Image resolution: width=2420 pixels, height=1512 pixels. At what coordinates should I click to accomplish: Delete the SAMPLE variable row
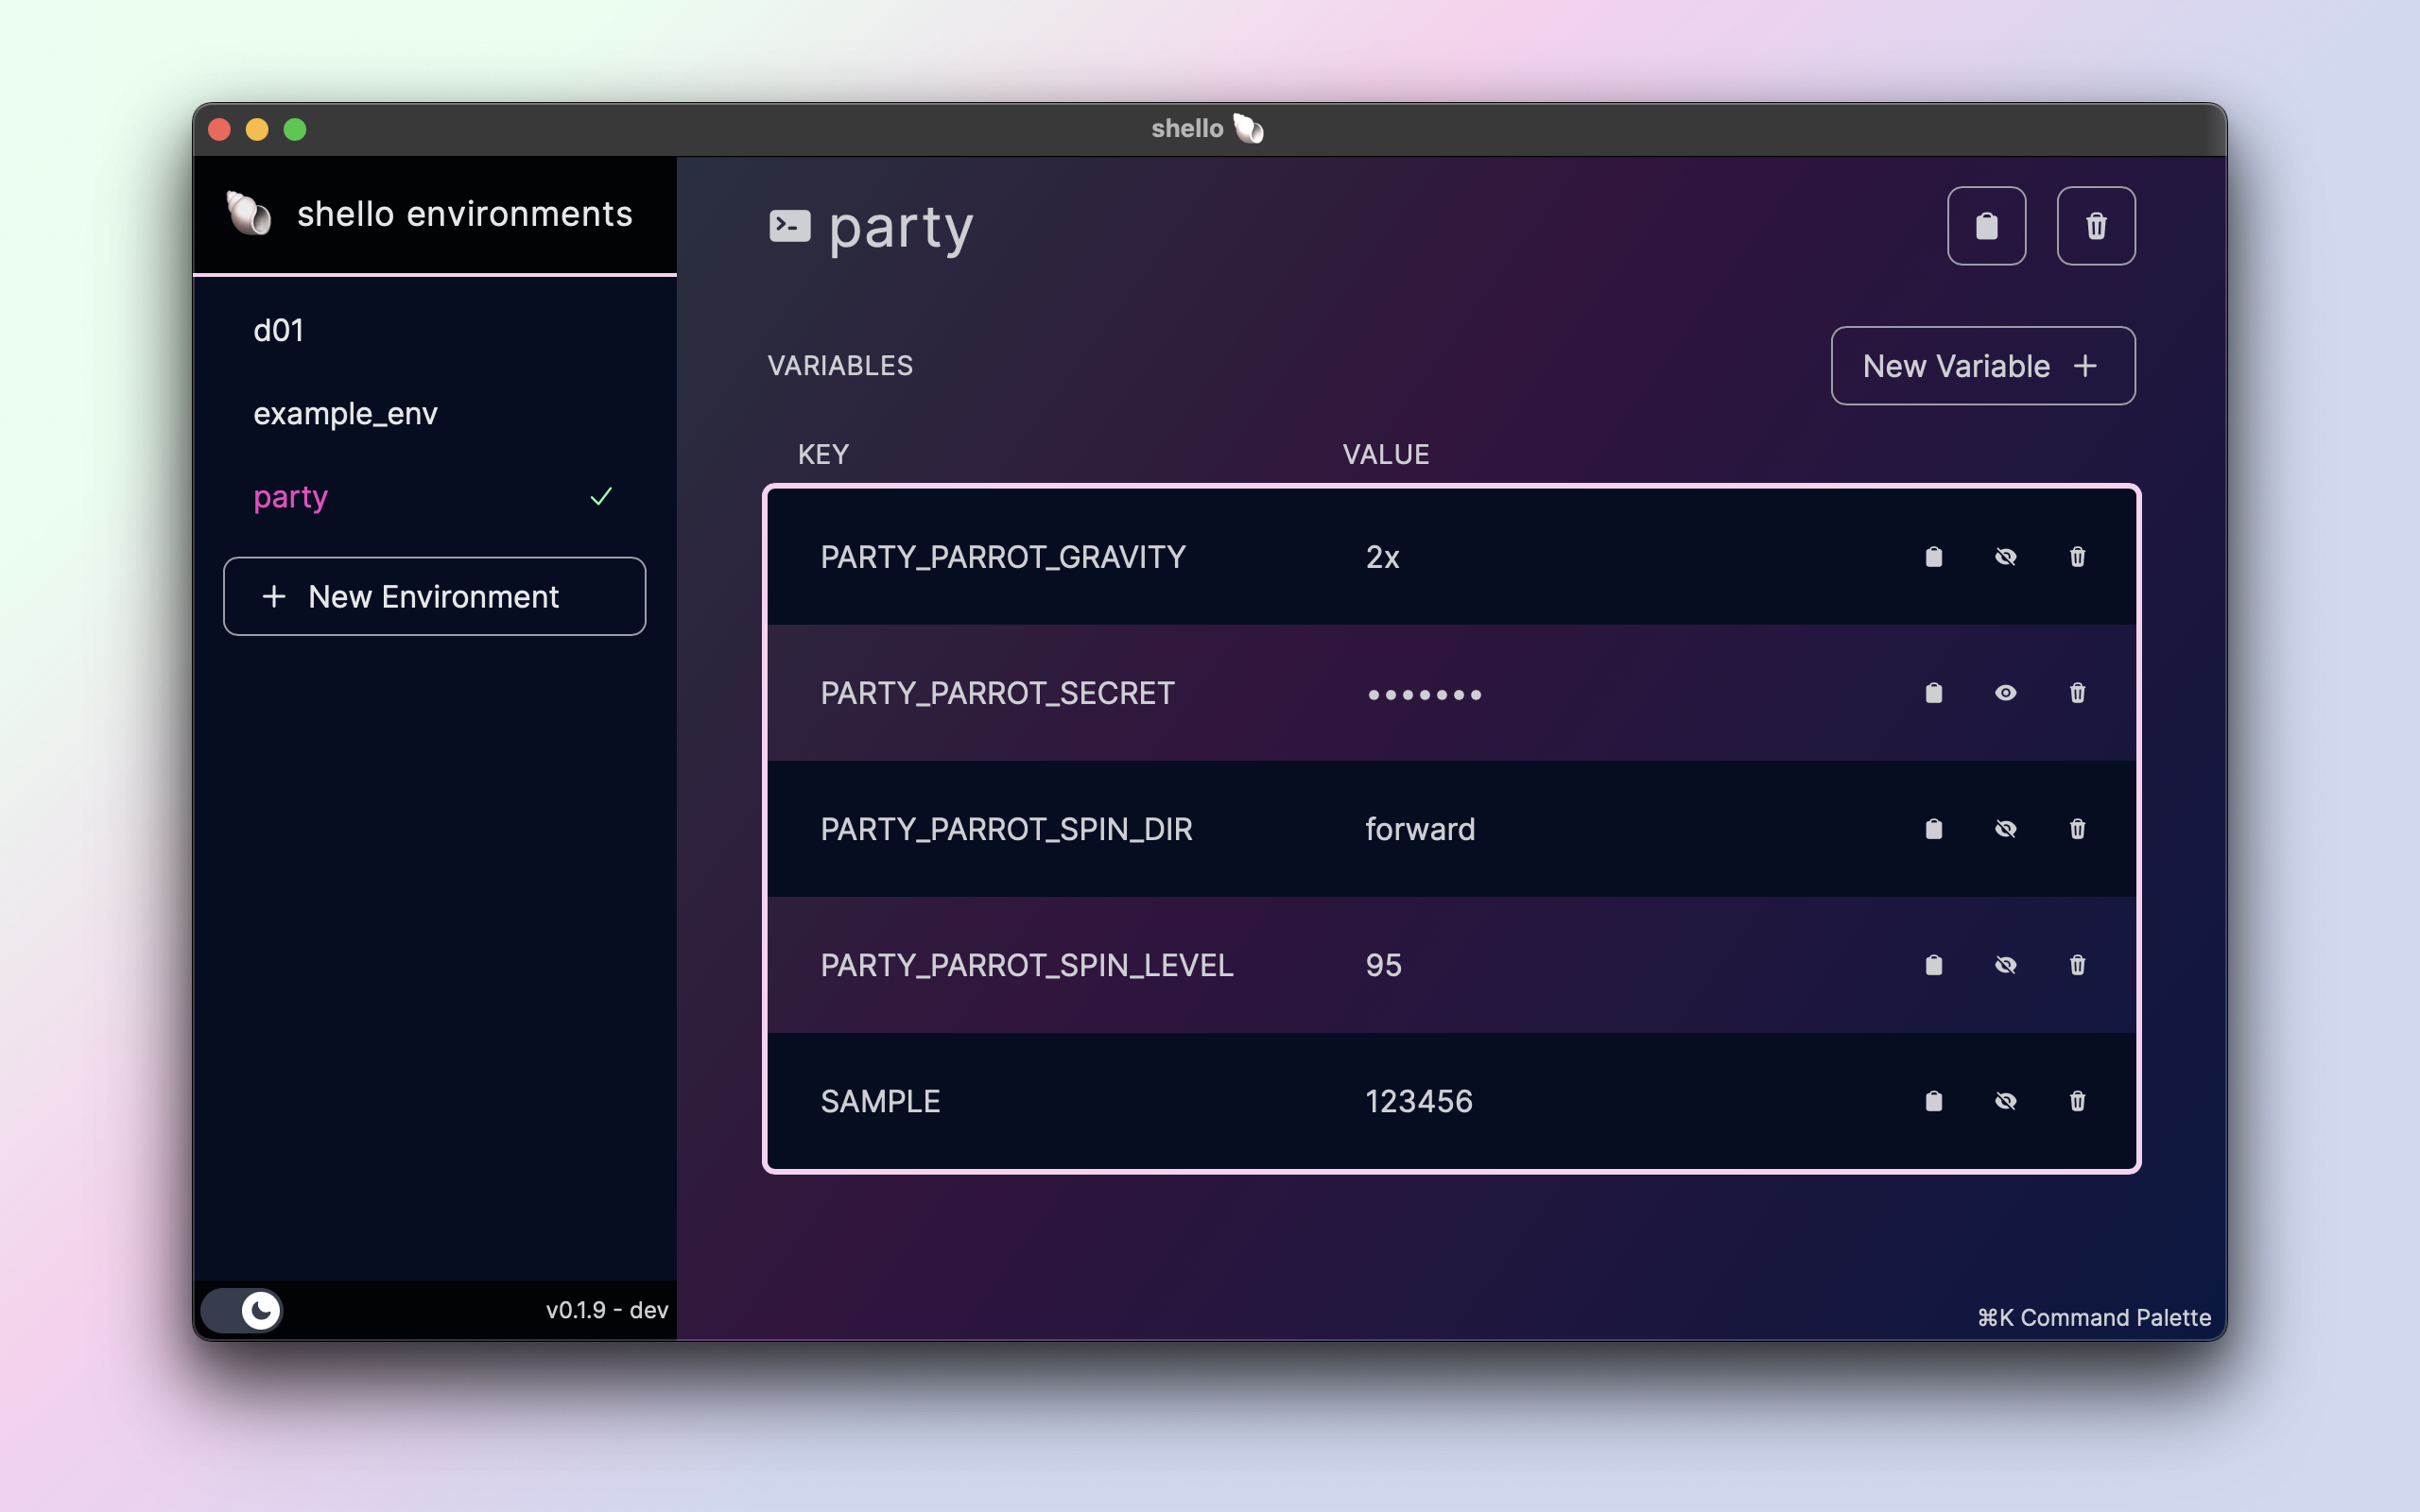click(x=2077, y=1101)
